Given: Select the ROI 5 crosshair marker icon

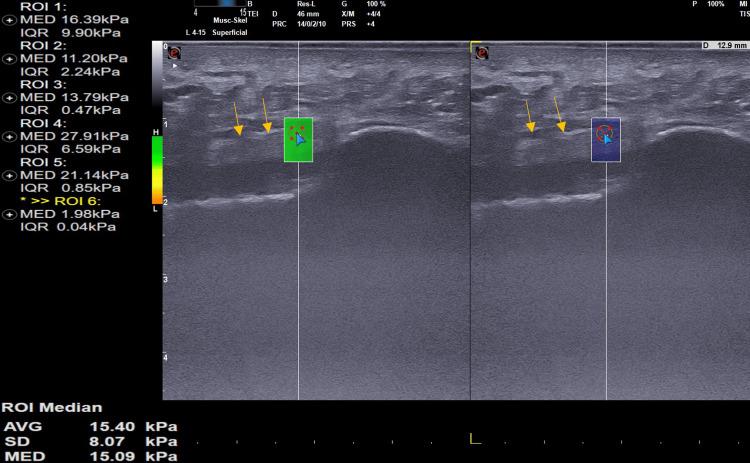Looking at the screenshot, I should pyautogui.click(x=10, y=174).
